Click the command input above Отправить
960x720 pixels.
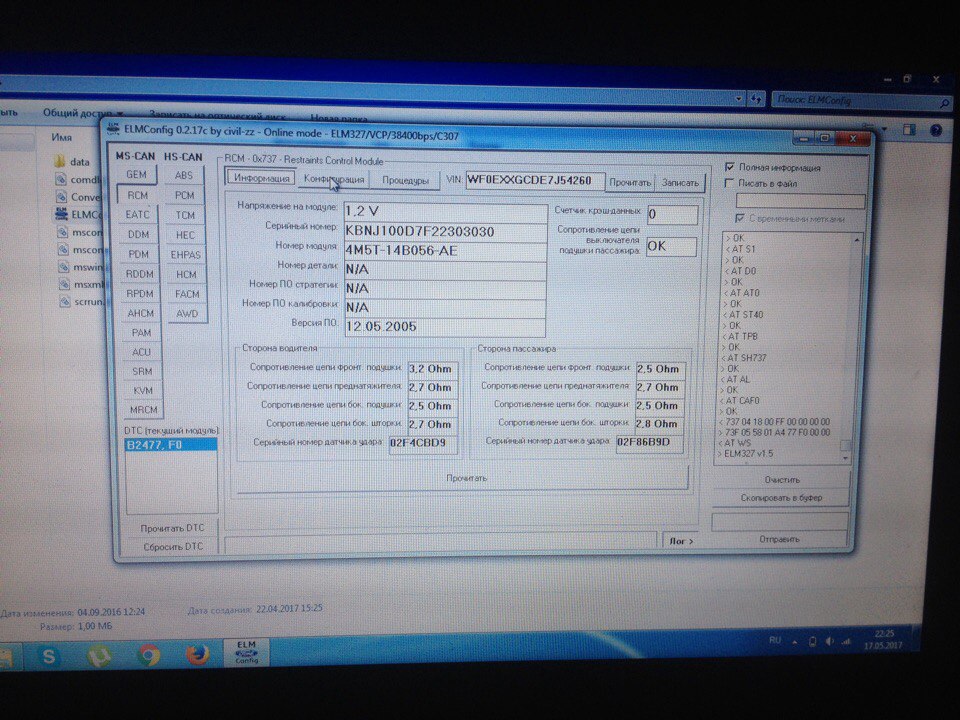click(x=779, y=522)
